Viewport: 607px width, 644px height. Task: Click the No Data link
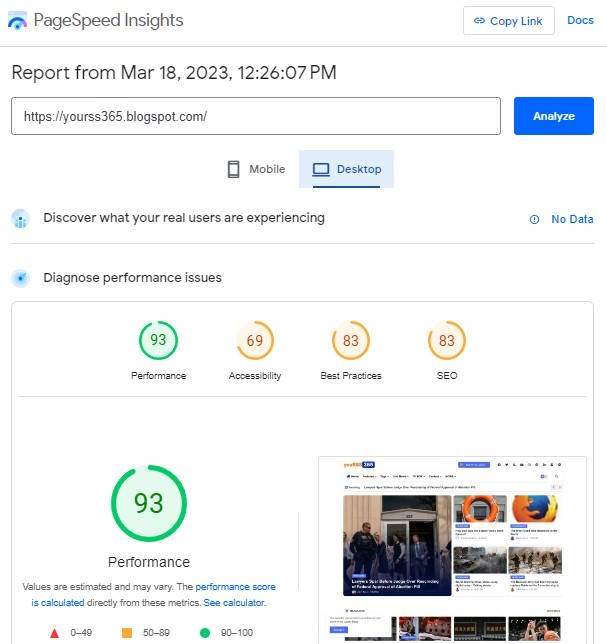572,219
